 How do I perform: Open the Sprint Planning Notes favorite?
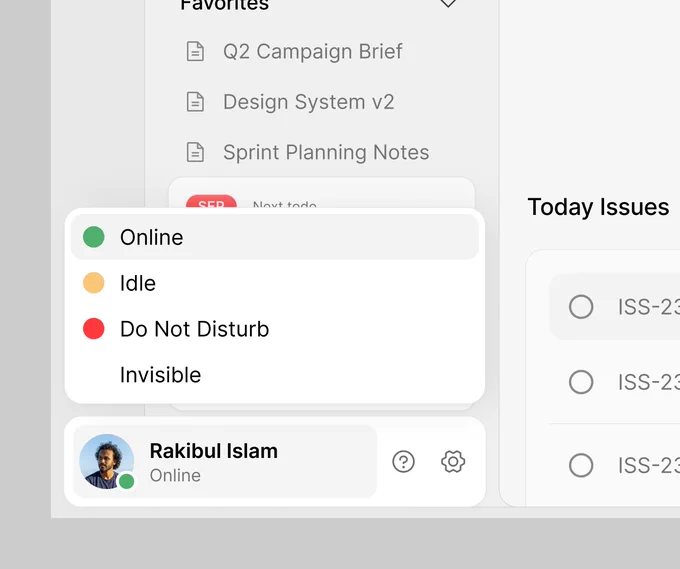(326, 152)
